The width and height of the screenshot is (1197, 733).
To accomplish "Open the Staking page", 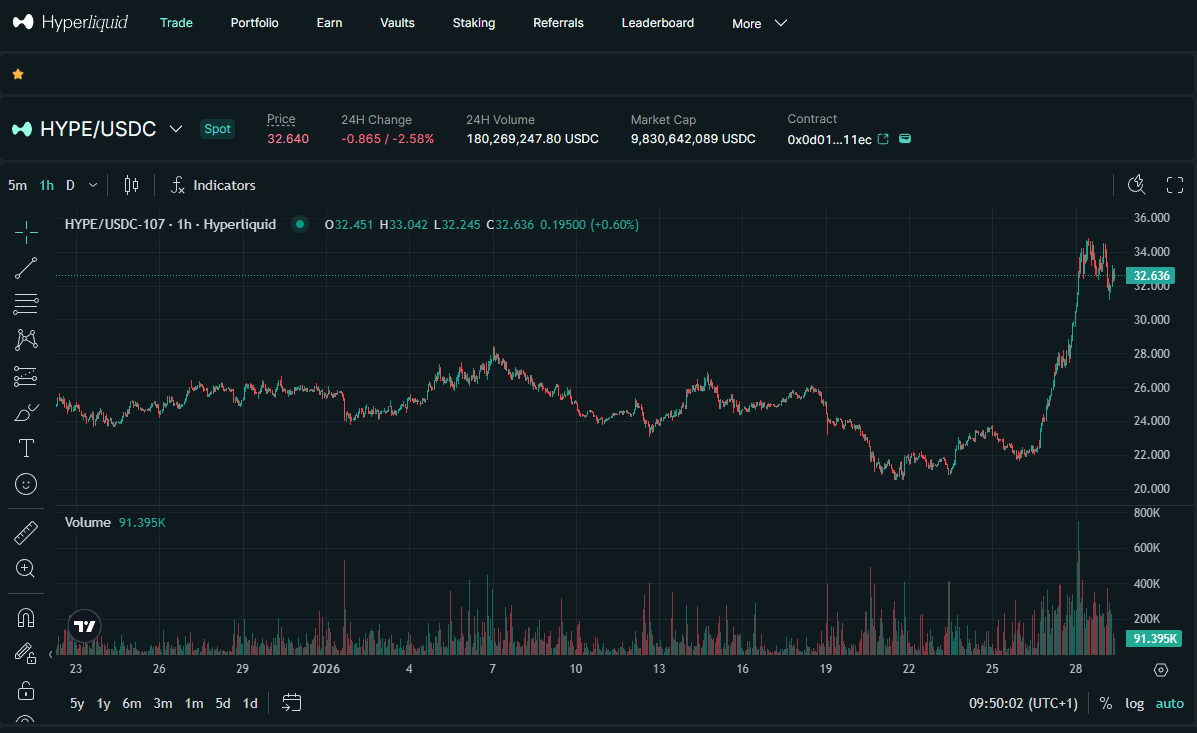I will click(474, 23).
